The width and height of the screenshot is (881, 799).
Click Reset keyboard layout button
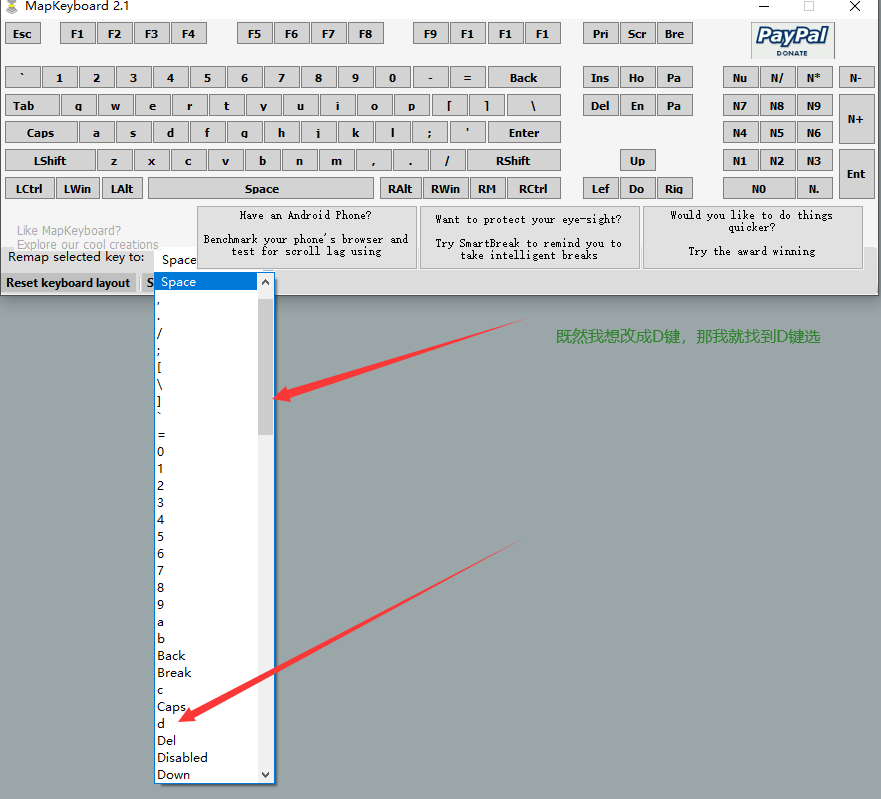coord(68,283)
